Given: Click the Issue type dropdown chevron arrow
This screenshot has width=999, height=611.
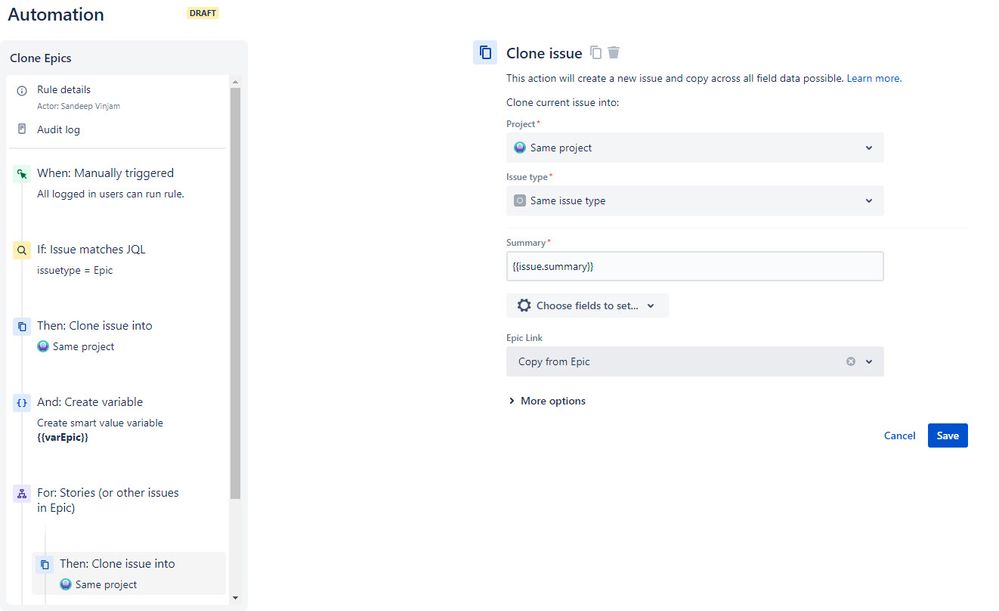Looking at the screenshot, I should point(868,201).
